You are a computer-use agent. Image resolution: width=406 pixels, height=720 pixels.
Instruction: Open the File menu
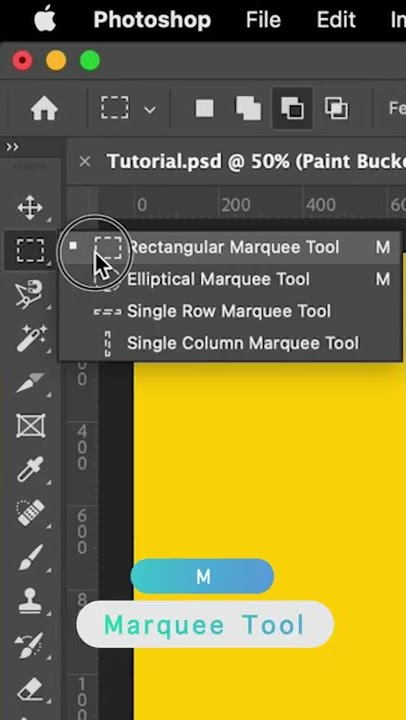click(263, 20)
